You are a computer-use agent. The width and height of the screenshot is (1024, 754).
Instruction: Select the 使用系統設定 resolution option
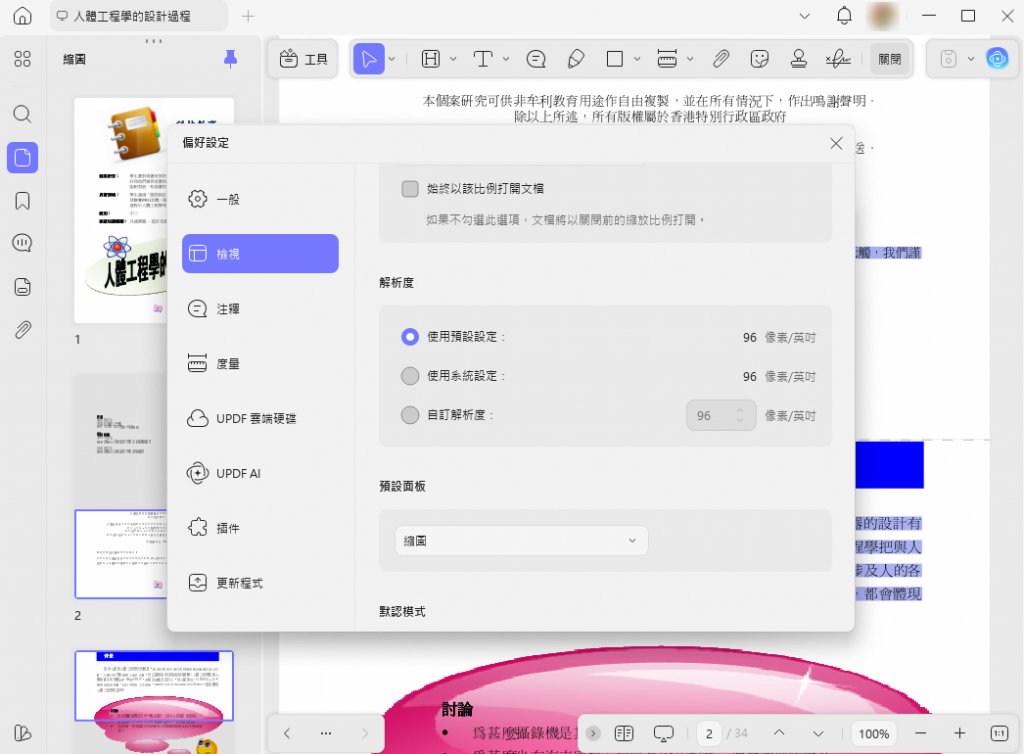pyautogui.click(x=410, y=376)
